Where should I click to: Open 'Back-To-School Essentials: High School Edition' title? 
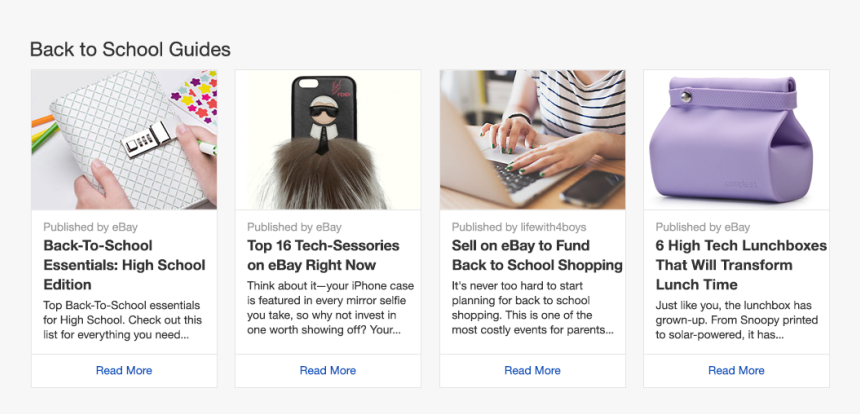point(124,265)
